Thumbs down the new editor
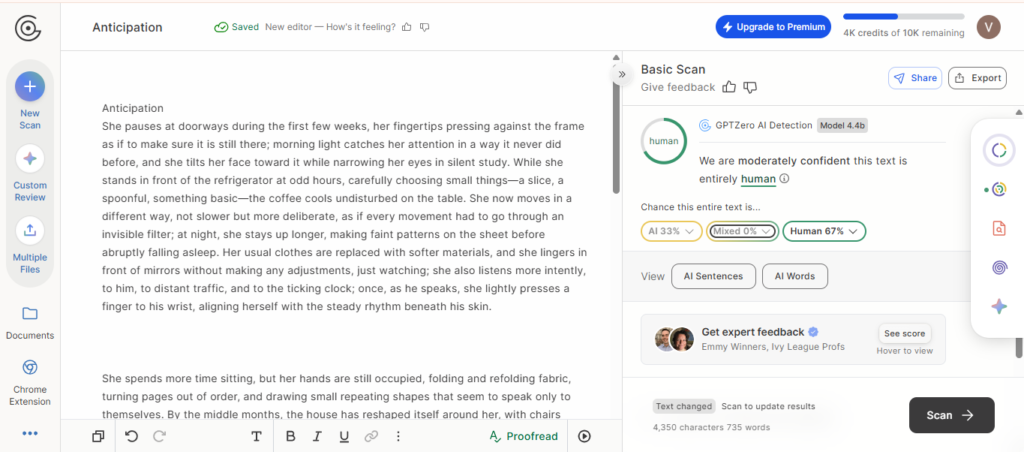Image resolution: width=1024 pixels, height=452 pixels. click(x=424, y=27)
